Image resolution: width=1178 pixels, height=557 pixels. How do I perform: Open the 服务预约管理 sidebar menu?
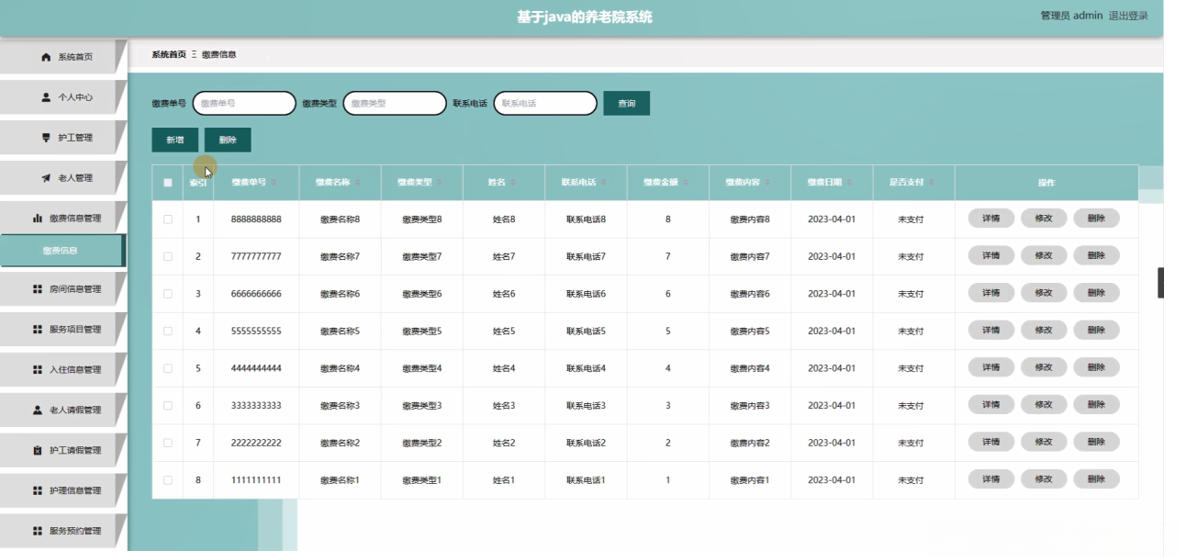click(62, 531)
